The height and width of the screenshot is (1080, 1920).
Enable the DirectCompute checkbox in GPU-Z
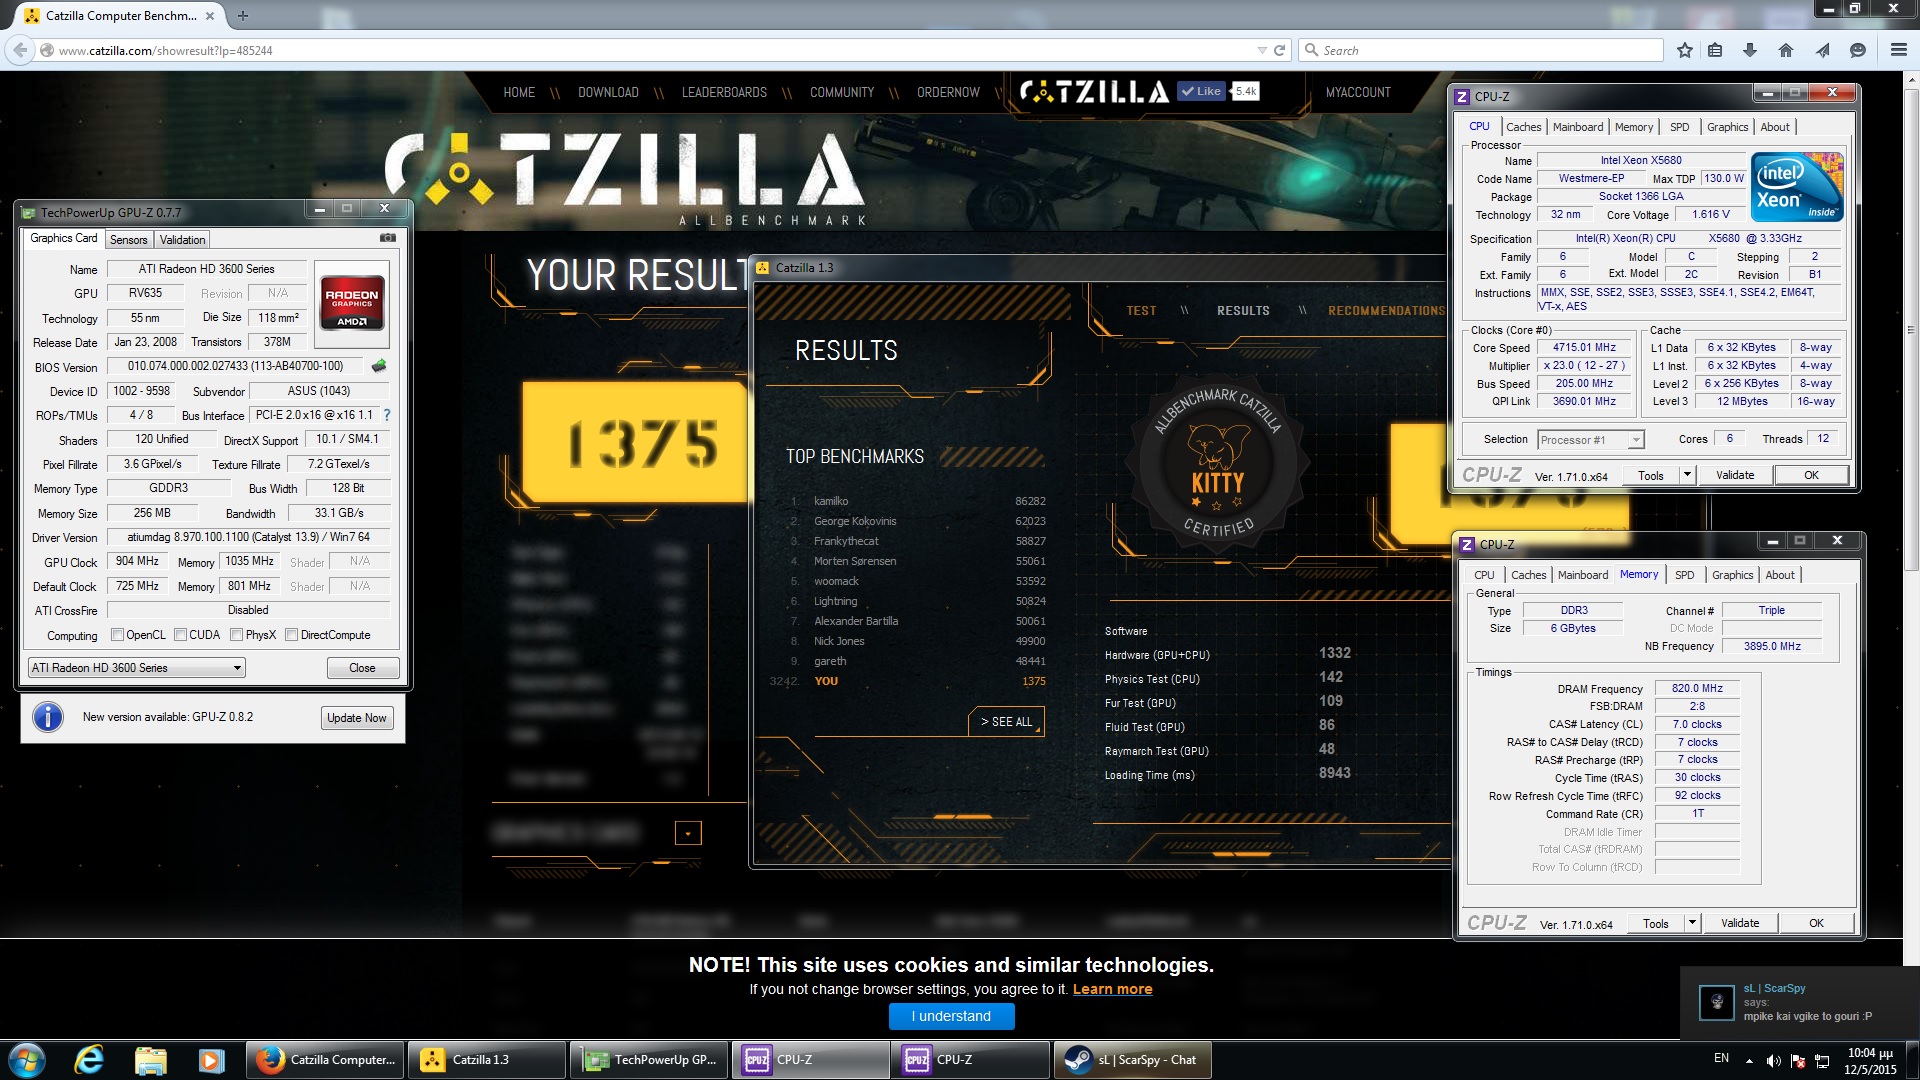(x=291, y=635)
